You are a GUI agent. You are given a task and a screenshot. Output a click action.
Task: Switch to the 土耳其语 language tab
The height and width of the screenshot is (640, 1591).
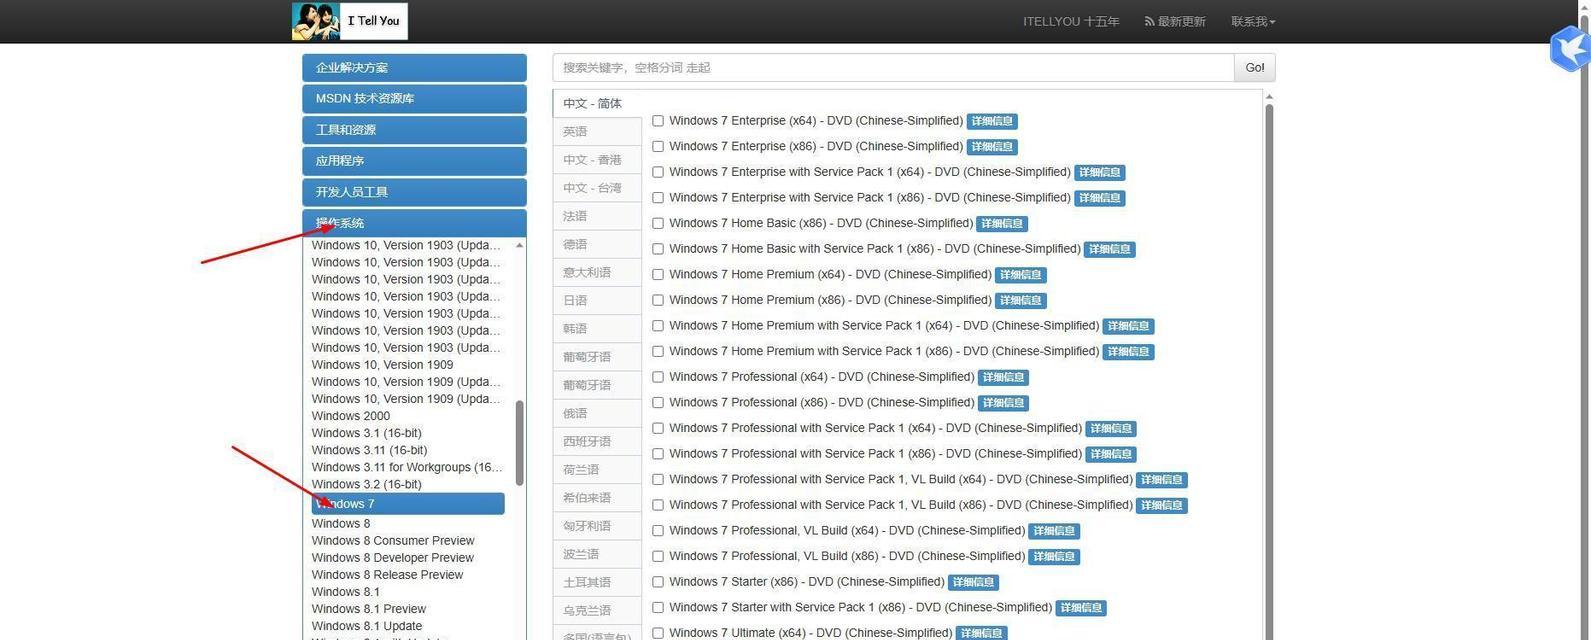[597, 582]
